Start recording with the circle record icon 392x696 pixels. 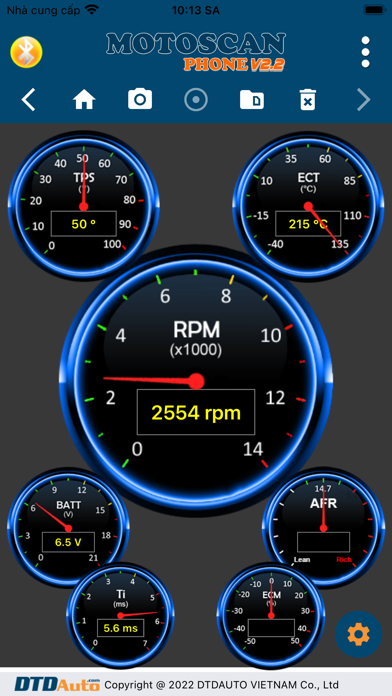click(196, 99)
